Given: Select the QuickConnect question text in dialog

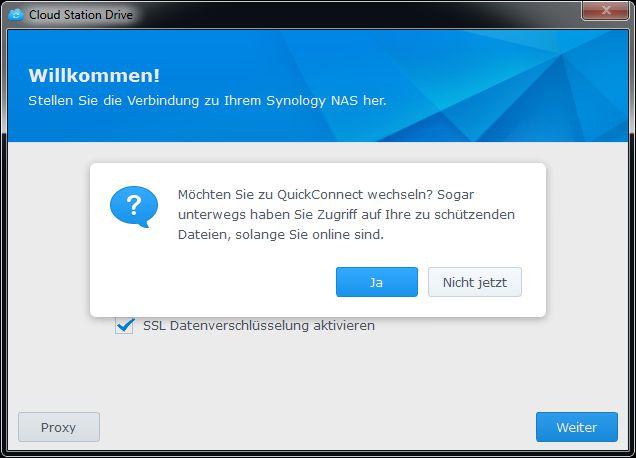Looking at the screenshot, I should pyautogui.click(x=346, y=214).
